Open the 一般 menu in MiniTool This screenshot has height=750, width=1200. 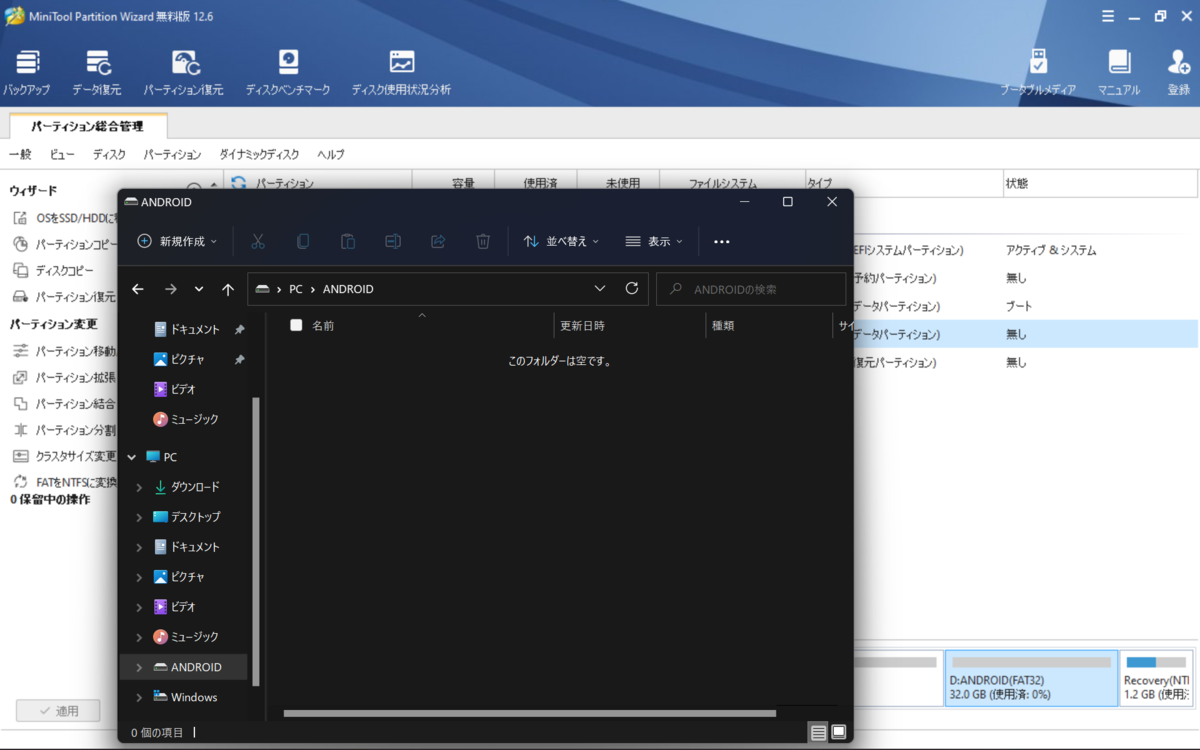(x=20, y=154)
